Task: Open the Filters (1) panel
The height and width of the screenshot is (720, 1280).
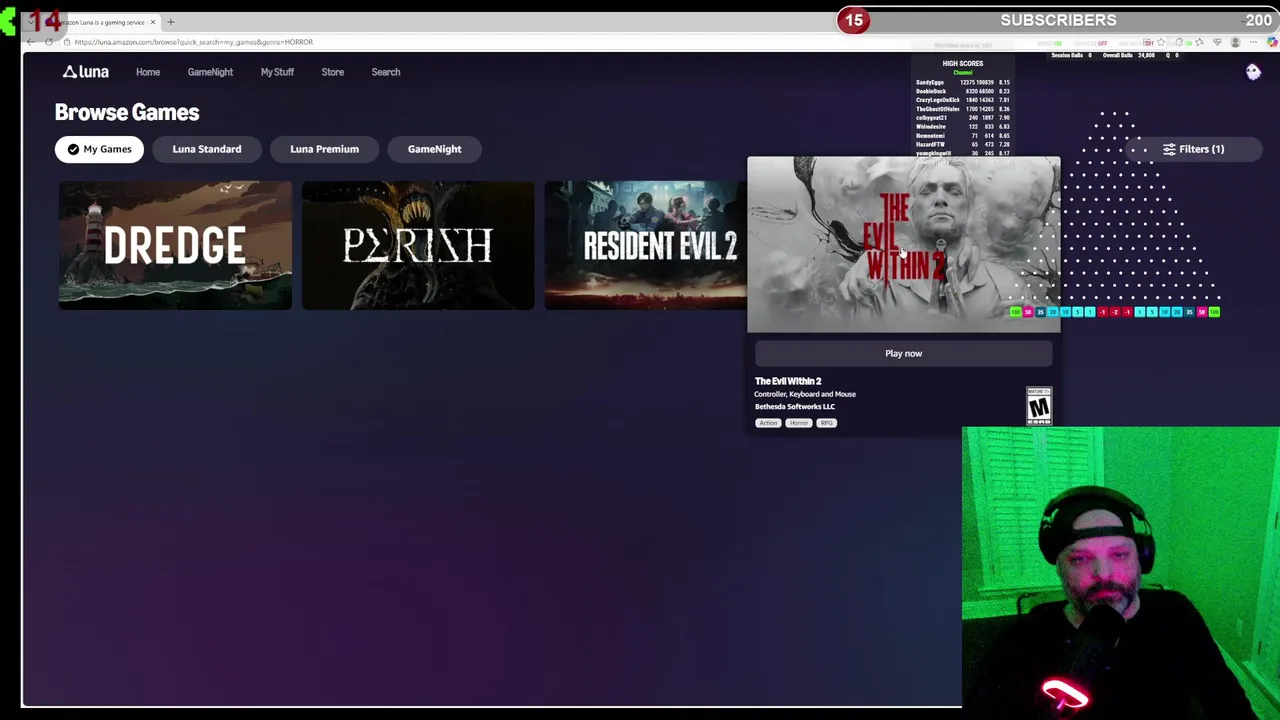Action: (1193, 149)
